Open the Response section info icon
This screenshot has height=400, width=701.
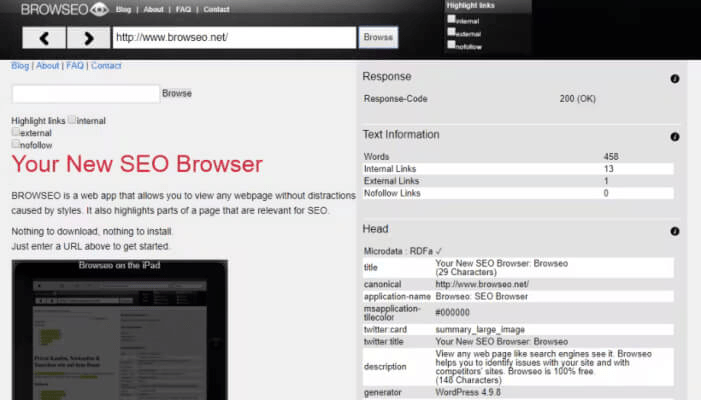675,79
